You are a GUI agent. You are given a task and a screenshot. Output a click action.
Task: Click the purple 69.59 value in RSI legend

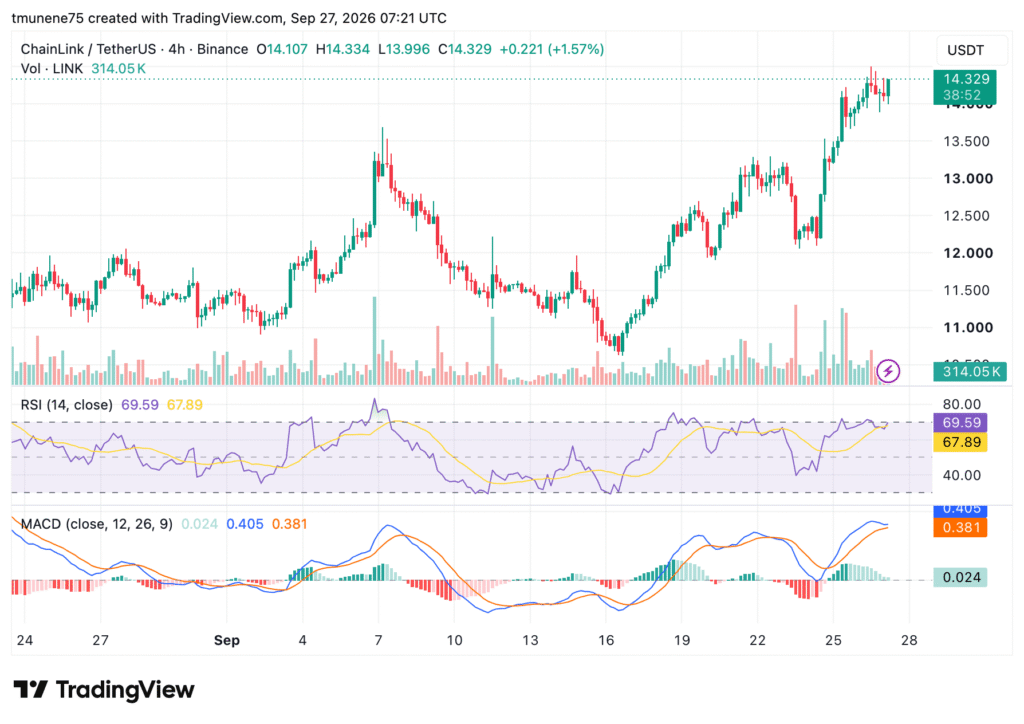click(140, 405)
